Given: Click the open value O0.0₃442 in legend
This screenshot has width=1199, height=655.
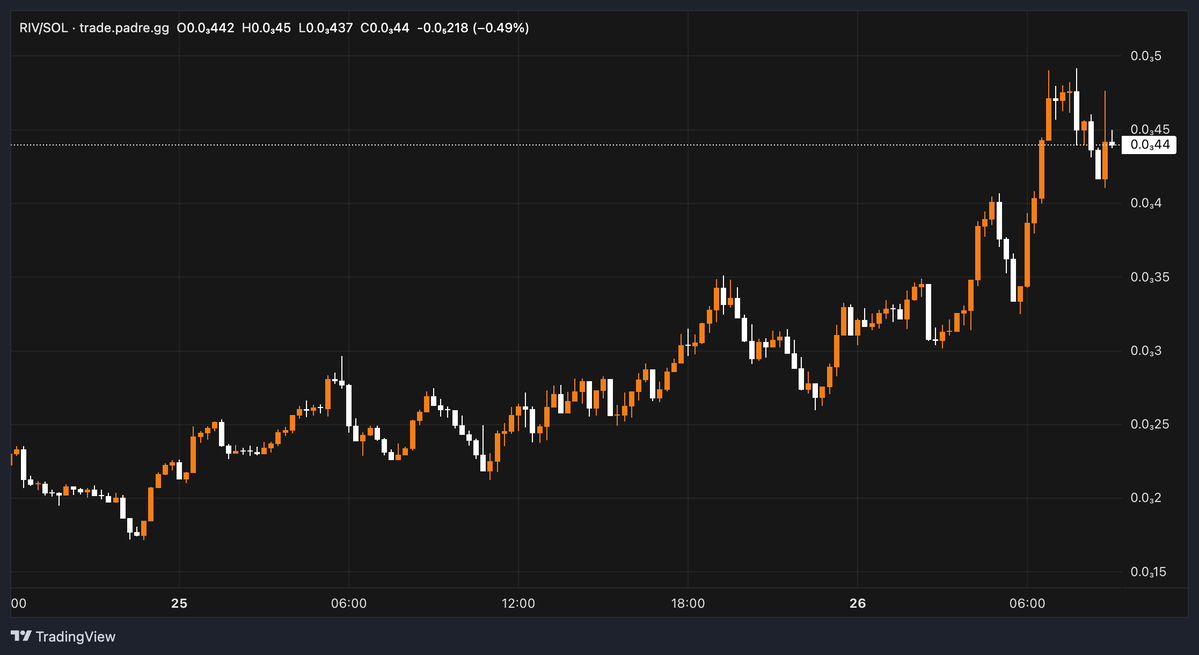Looking at the screenshot, I should pos(206,28).
